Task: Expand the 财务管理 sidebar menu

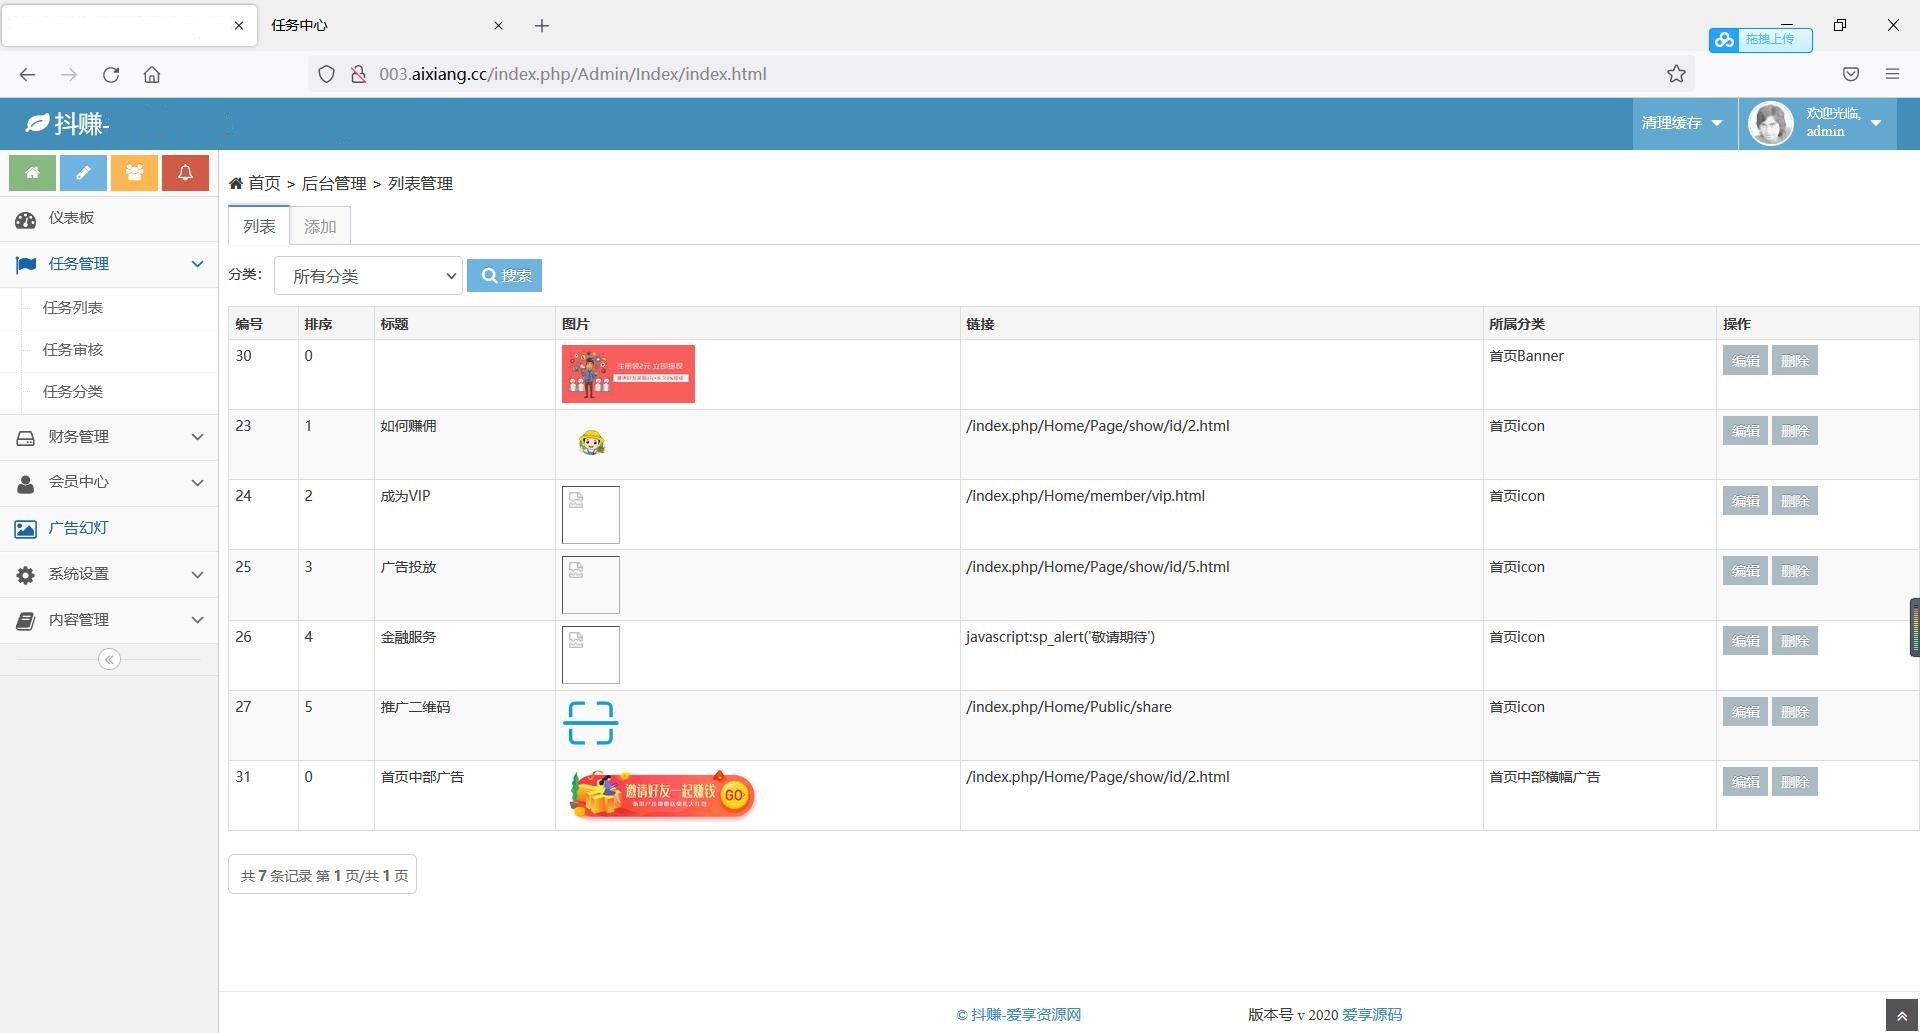Action: (109, 437)
